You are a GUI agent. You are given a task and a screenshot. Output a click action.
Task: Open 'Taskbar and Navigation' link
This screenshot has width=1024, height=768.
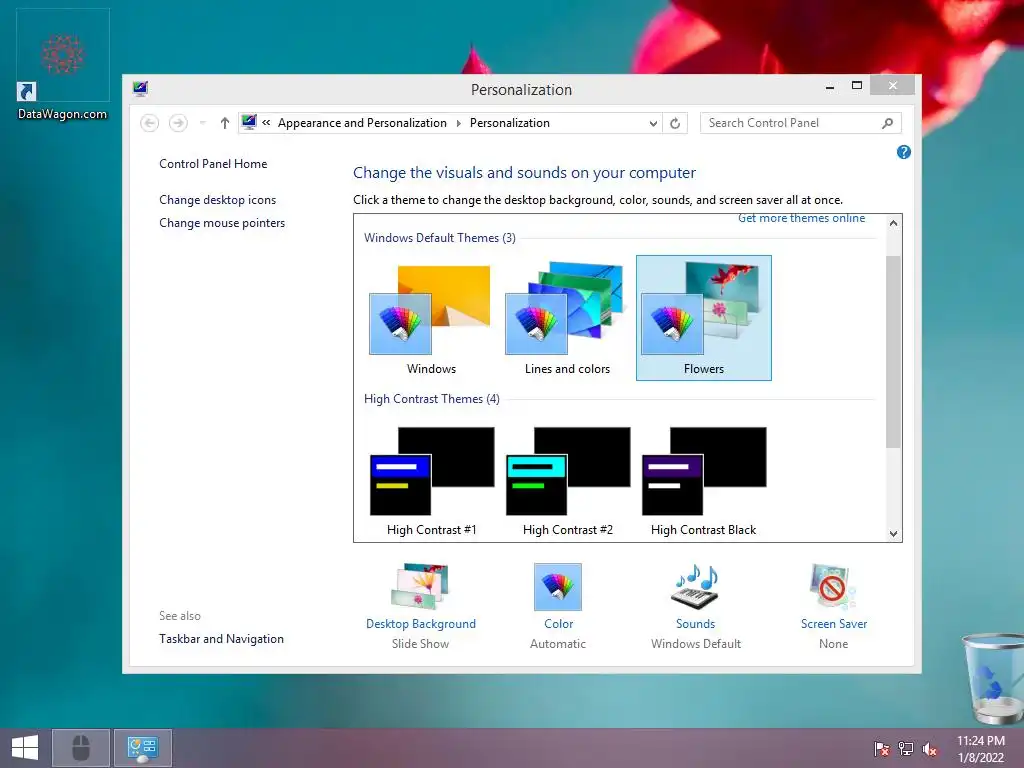[x=221, y=639]
